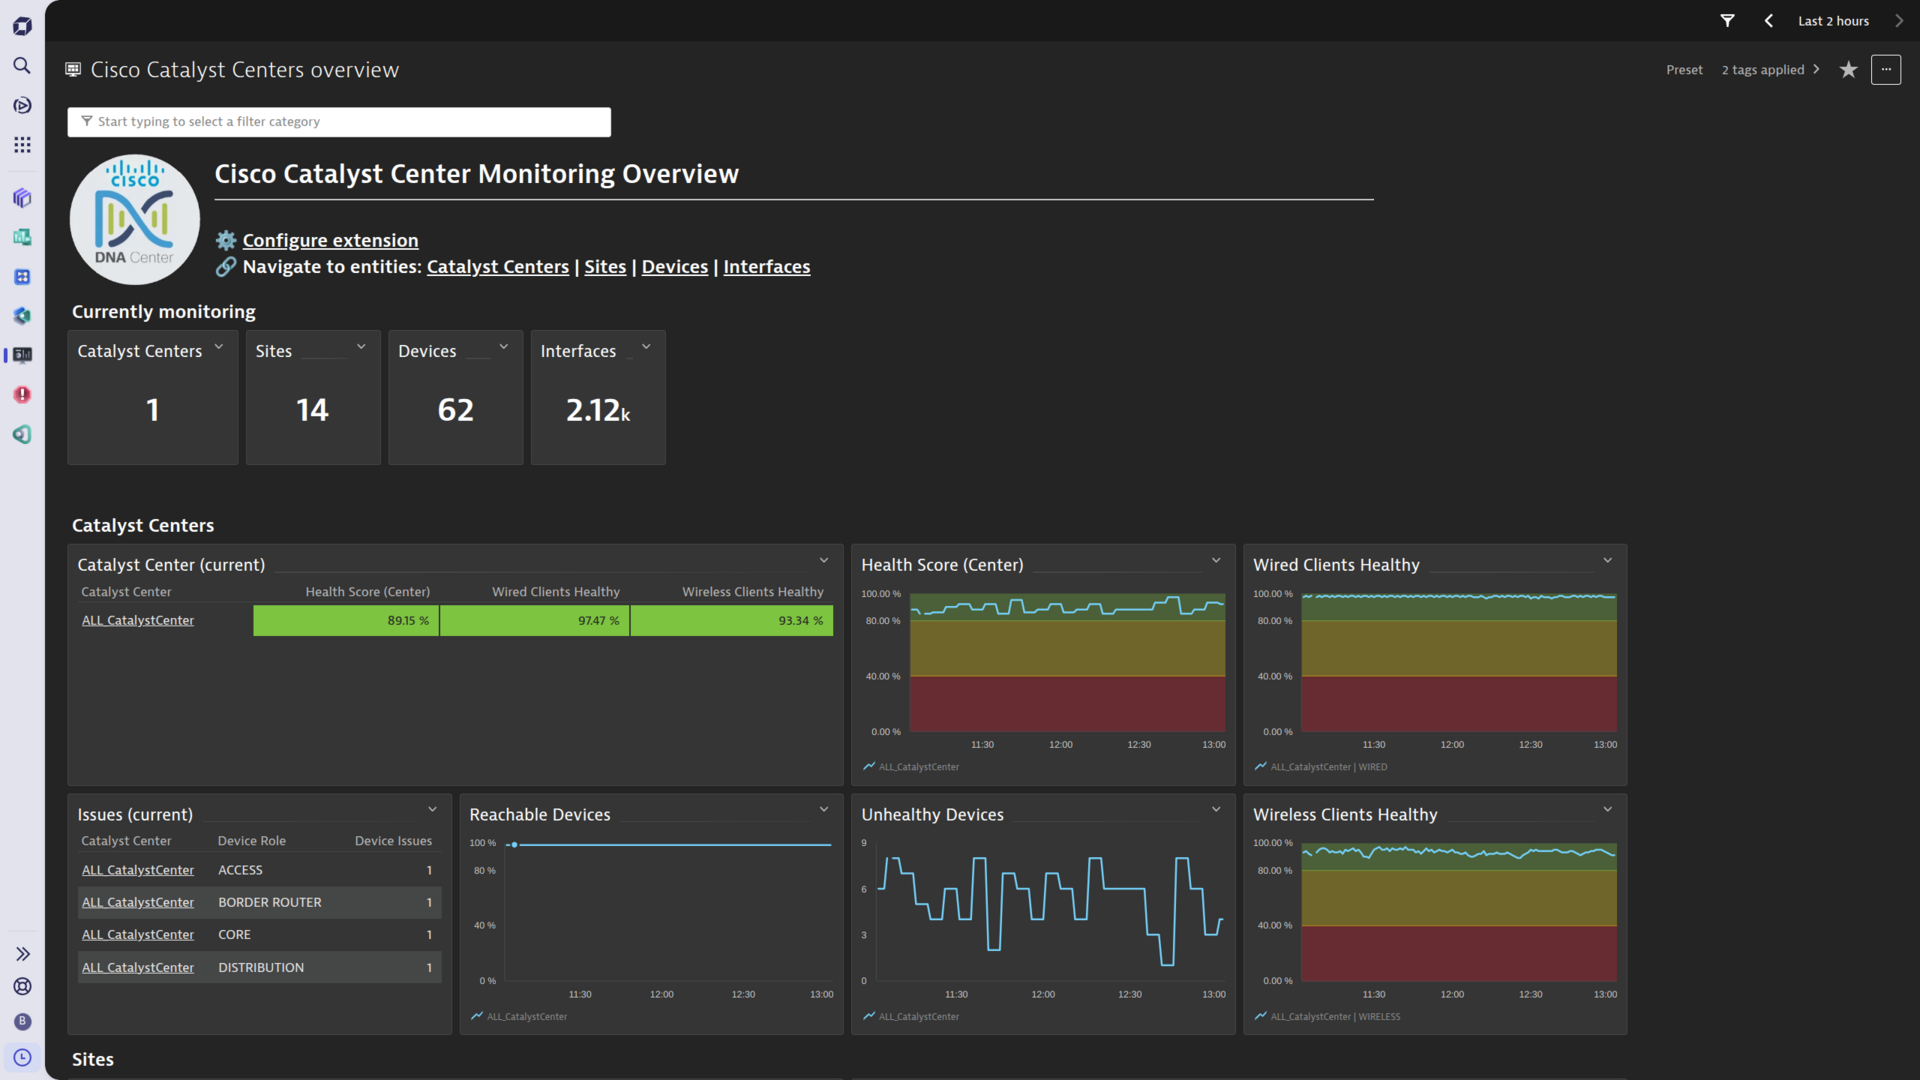Open Devices tile dropdown chevron
1920x1080 pixels.
tap(503, 347)
